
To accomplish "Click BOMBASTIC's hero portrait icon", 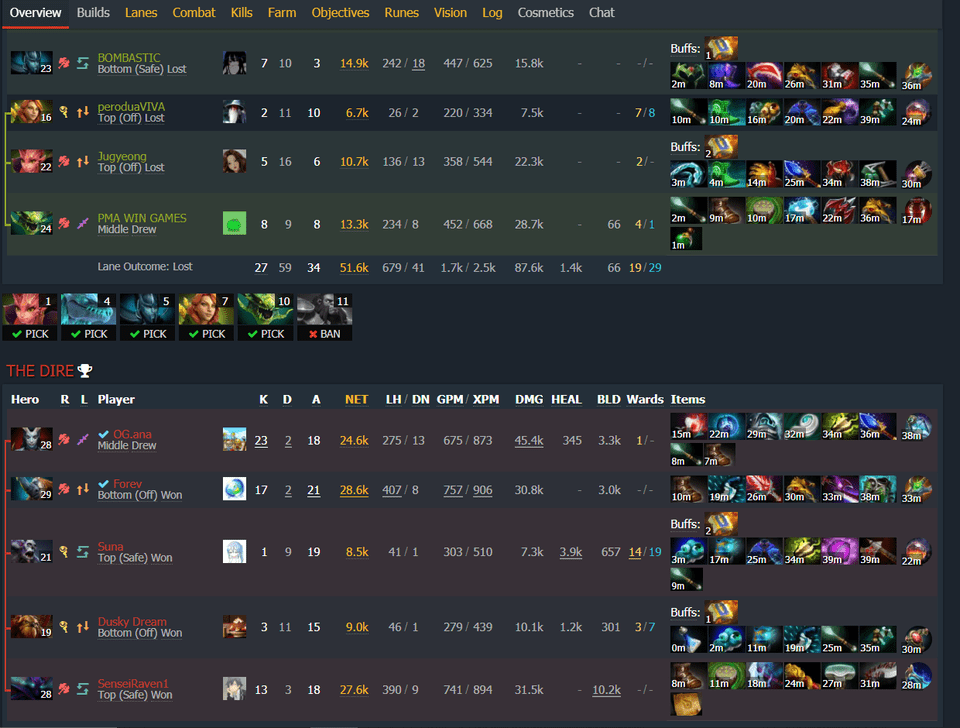I will (x=31, y=62).
